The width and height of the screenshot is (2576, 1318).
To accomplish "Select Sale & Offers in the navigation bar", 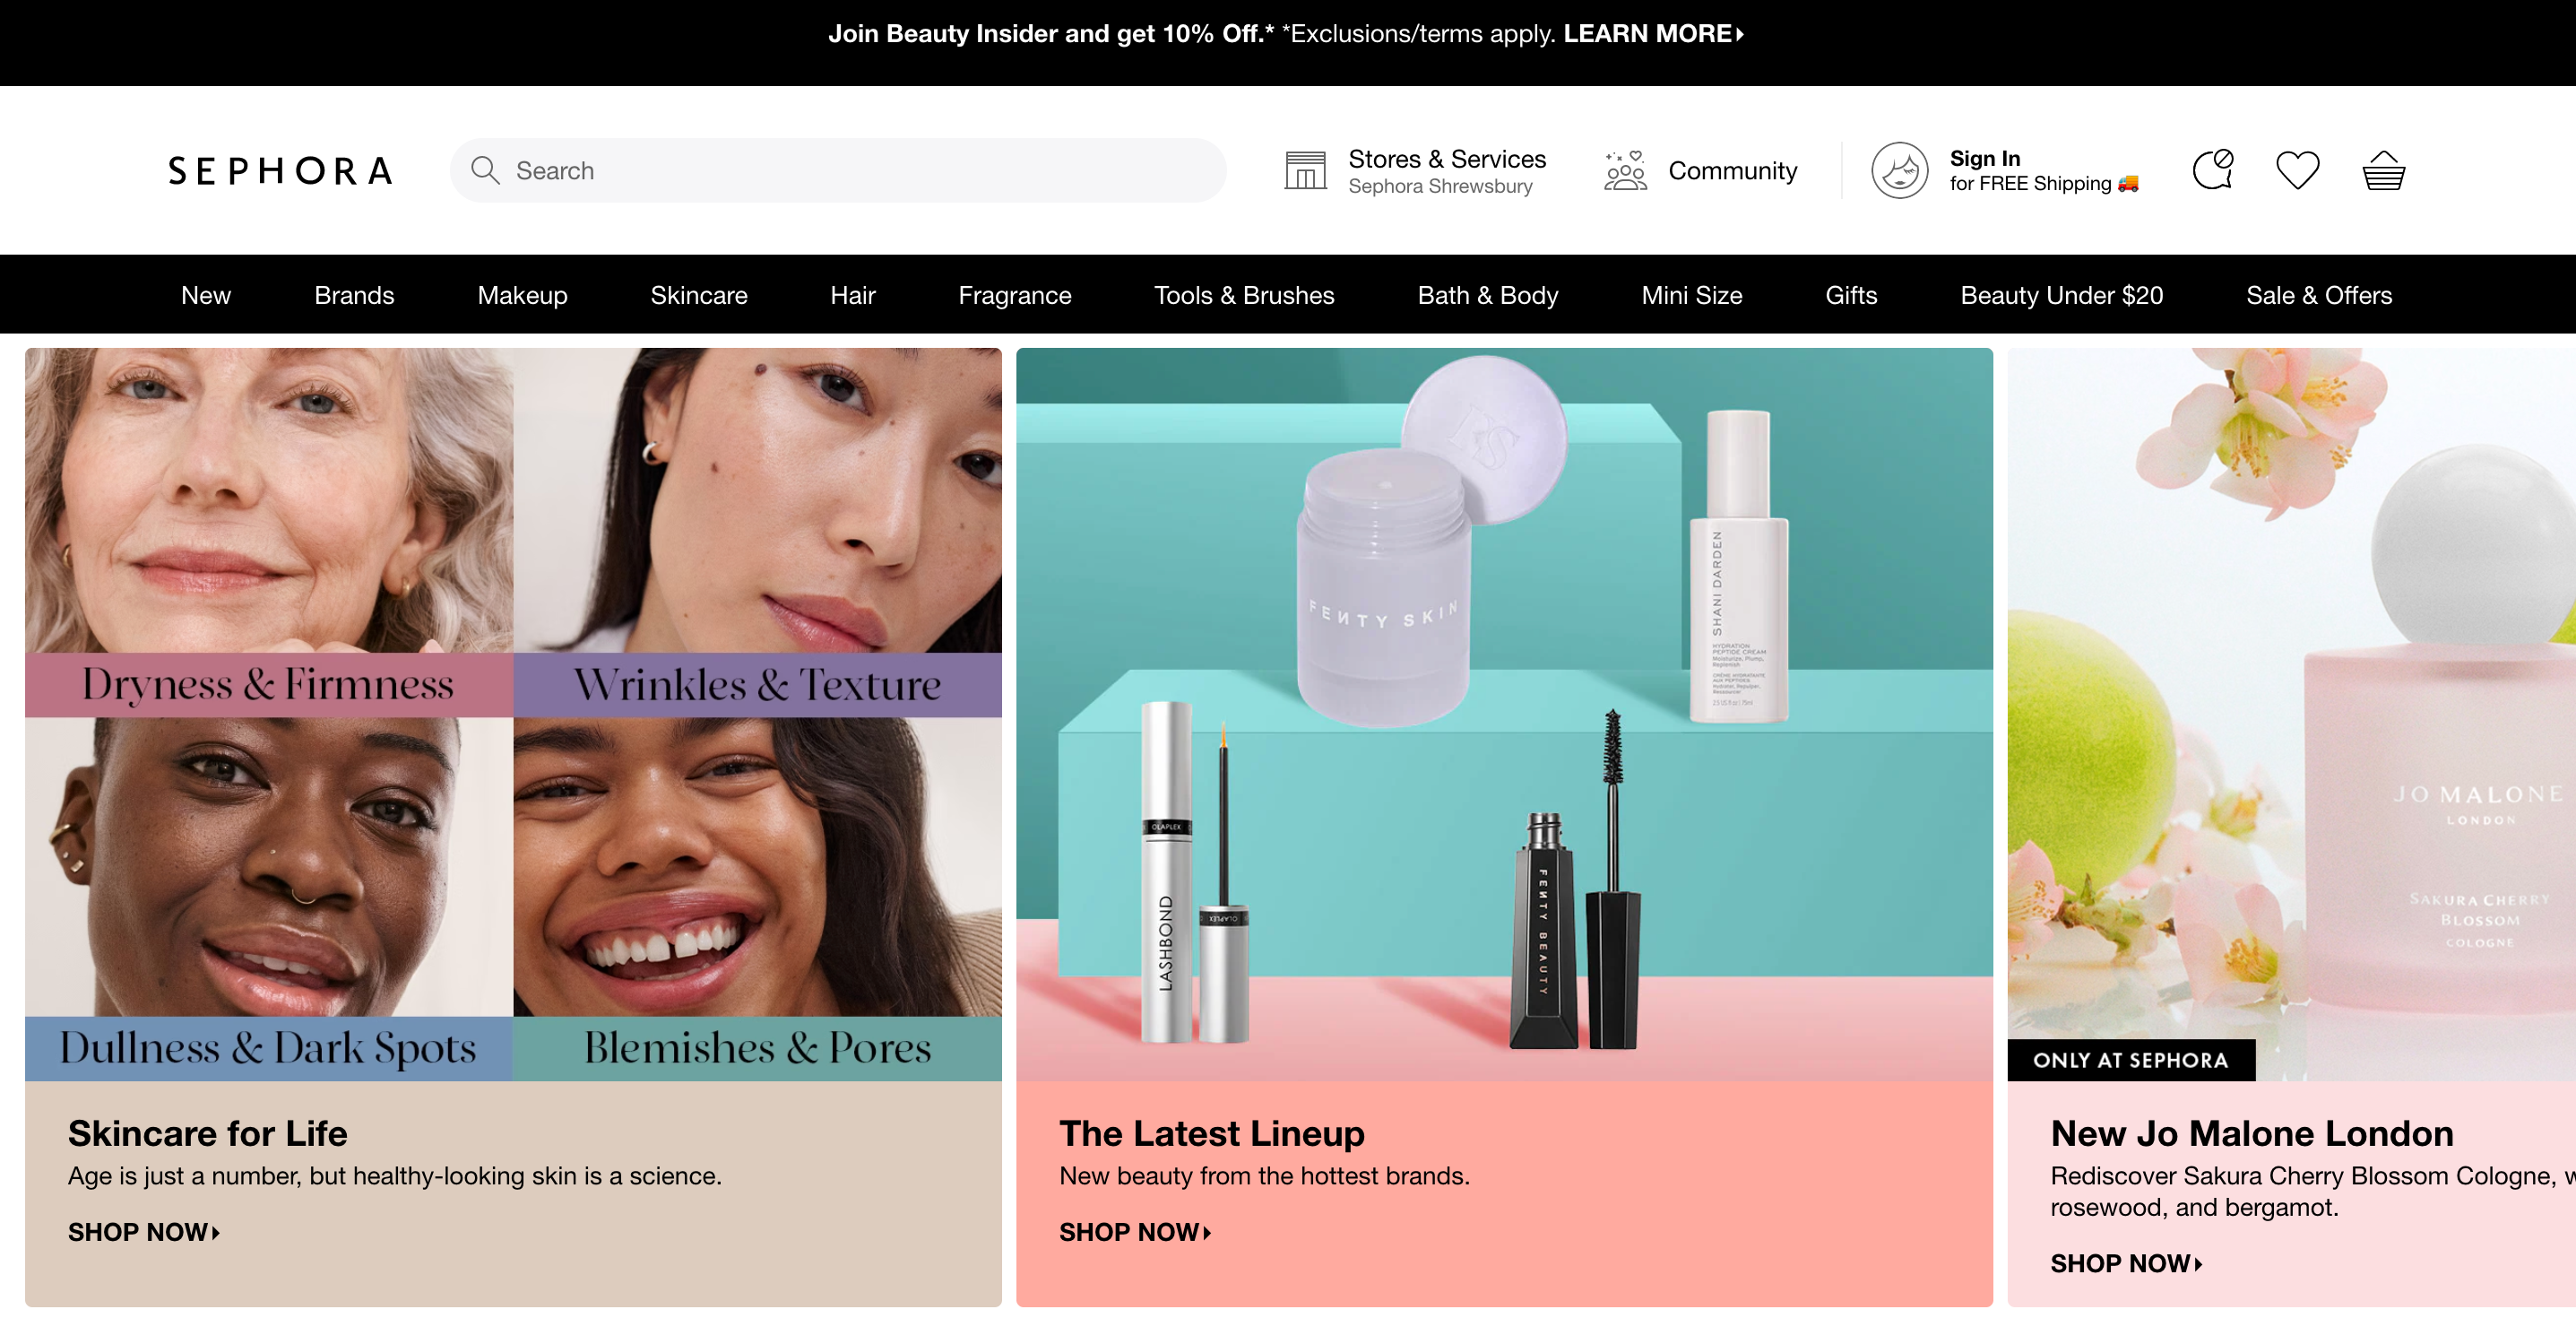I will click(2318, 295).
